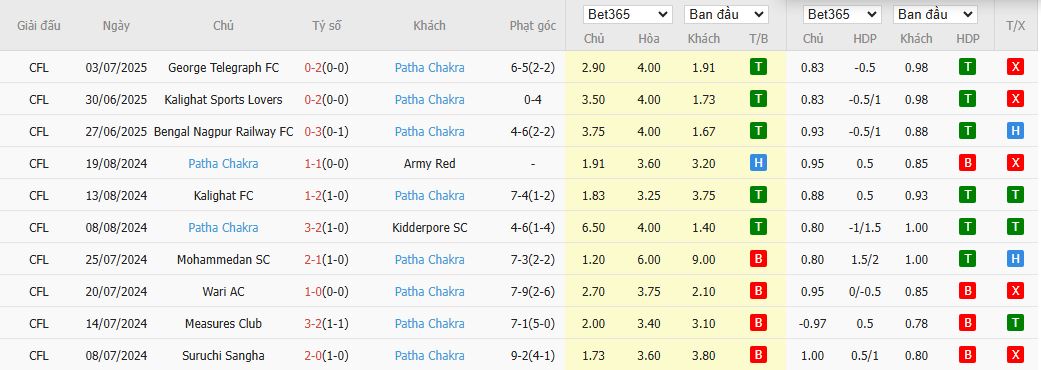Open home team Patha Chakra link versus Army Red
This screenshot has height=370, width=1041.
223,163
